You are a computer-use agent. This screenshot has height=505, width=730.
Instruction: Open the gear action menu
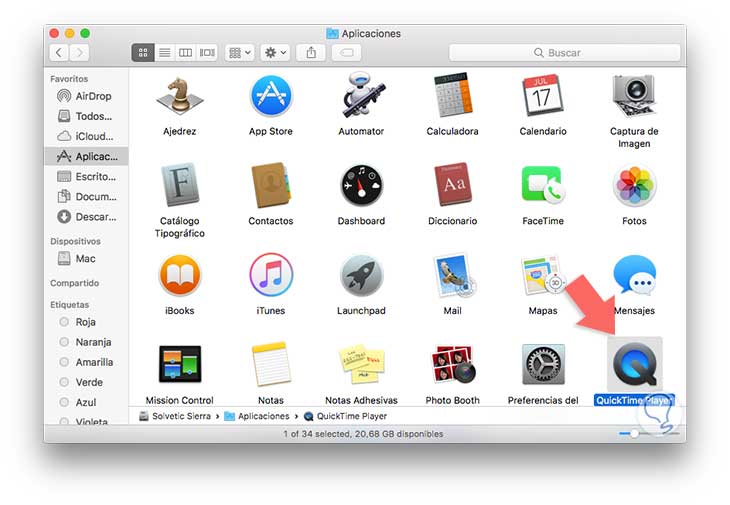click(275, 53)
